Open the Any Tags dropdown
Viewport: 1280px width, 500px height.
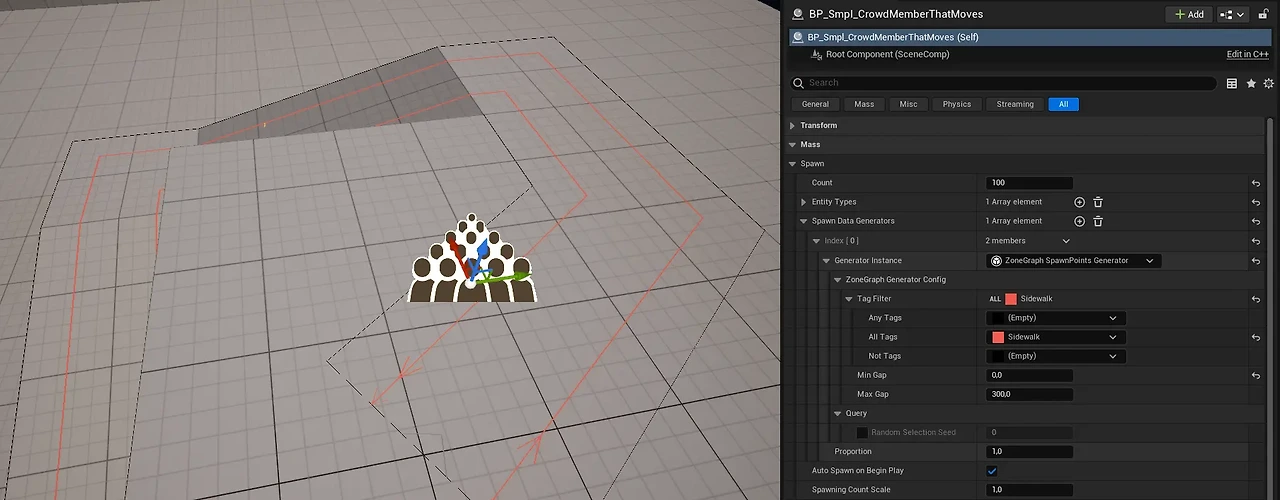pos(1056,318)
